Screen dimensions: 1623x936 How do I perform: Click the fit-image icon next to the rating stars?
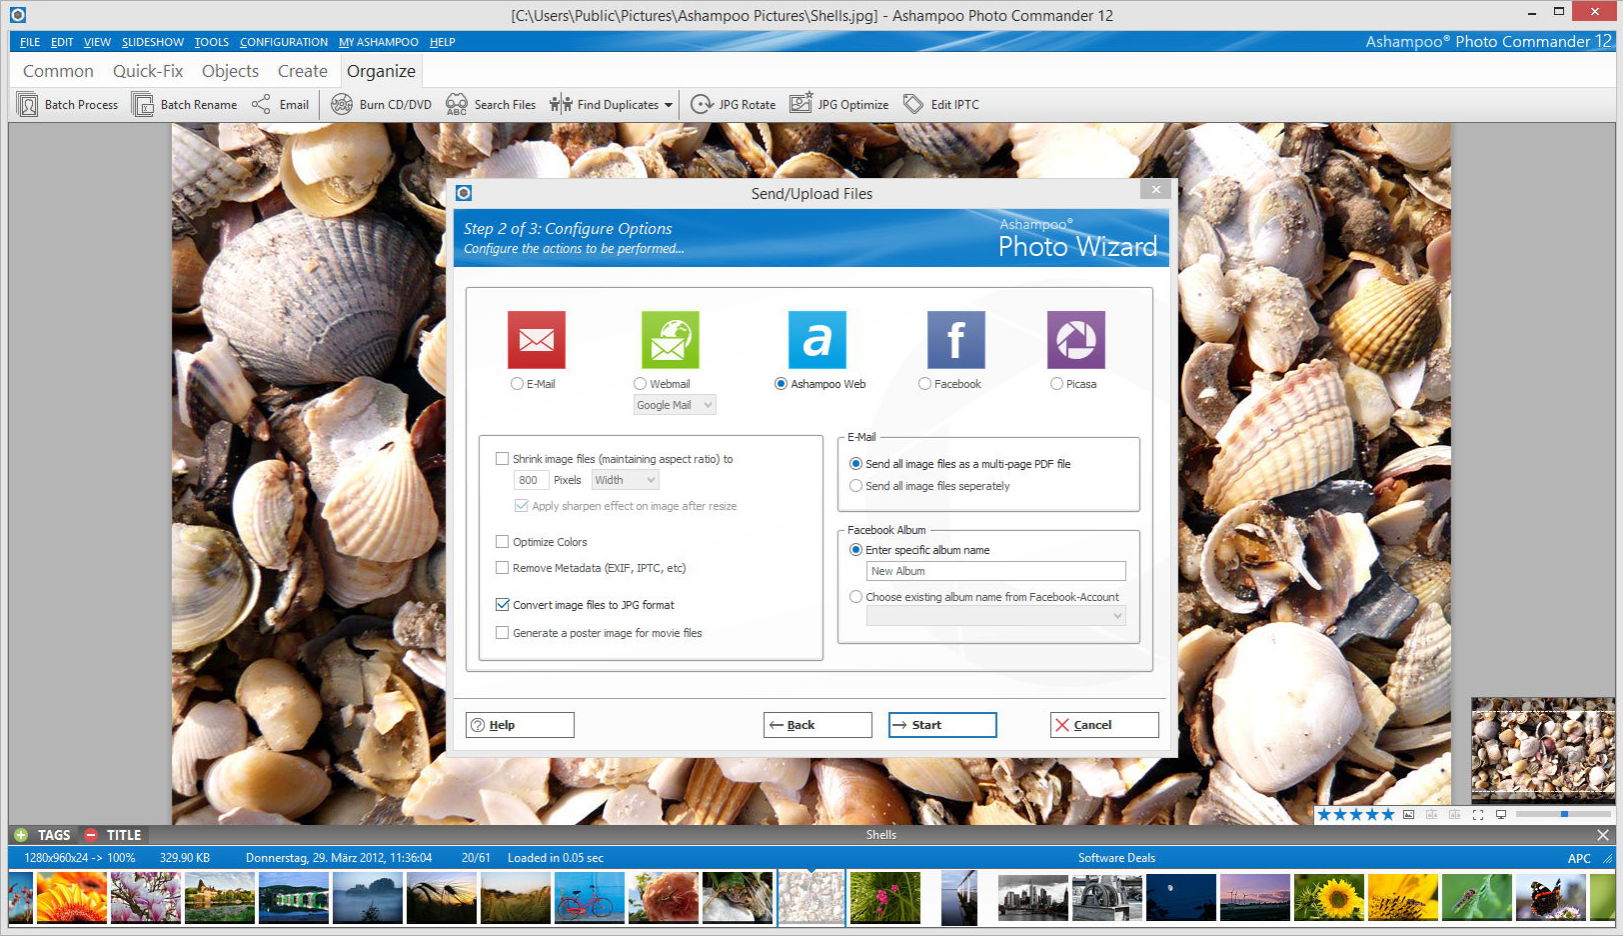1408,815
